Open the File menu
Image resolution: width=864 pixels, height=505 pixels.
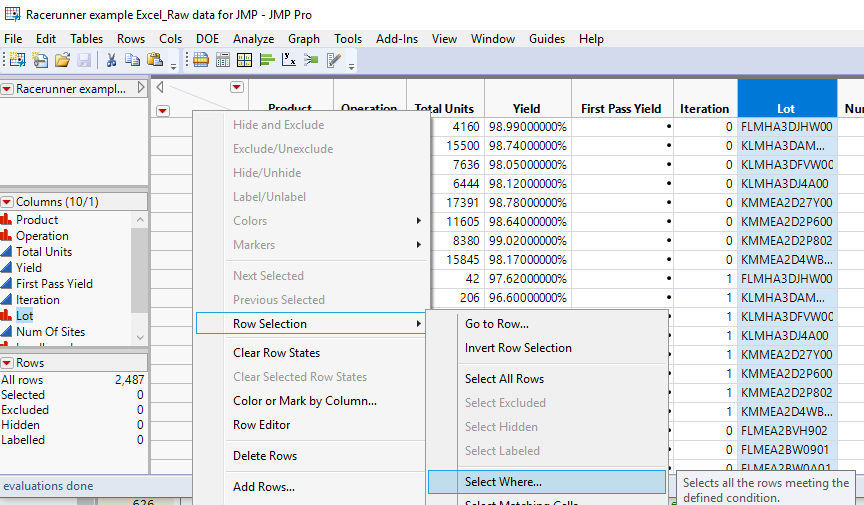pos(13,39)
